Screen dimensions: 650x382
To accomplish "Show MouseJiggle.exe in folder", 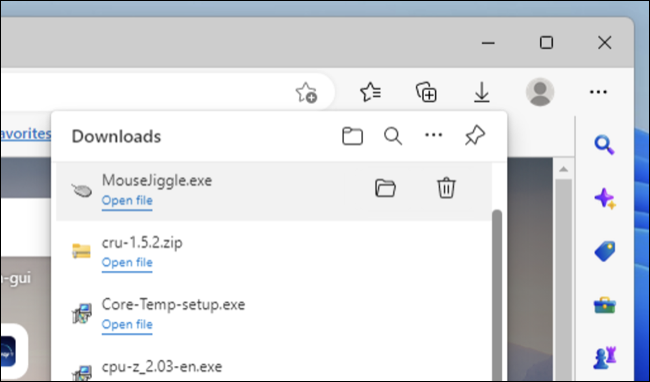I will [x=385, y=188].
